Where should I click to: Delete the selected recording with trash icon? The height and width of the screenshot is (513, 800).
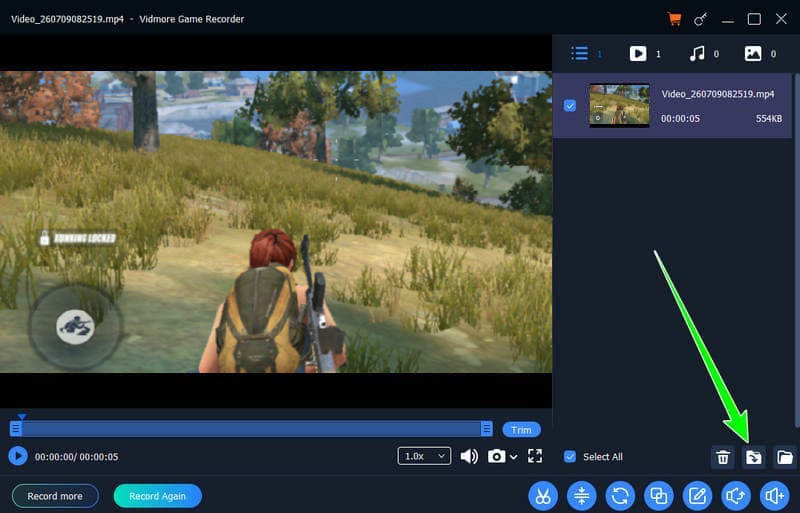tap(722, 457)
